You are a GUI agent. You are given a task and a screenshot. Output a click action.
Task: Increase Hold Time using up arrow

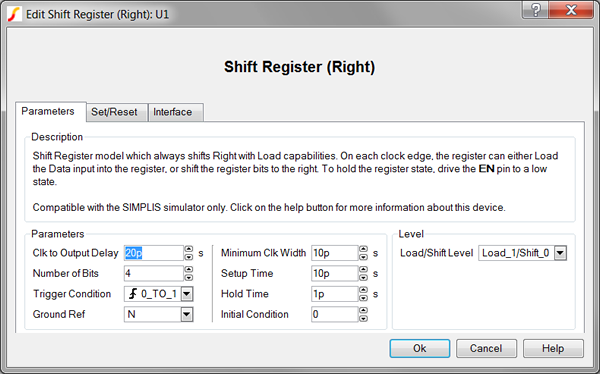coord(363,290)
